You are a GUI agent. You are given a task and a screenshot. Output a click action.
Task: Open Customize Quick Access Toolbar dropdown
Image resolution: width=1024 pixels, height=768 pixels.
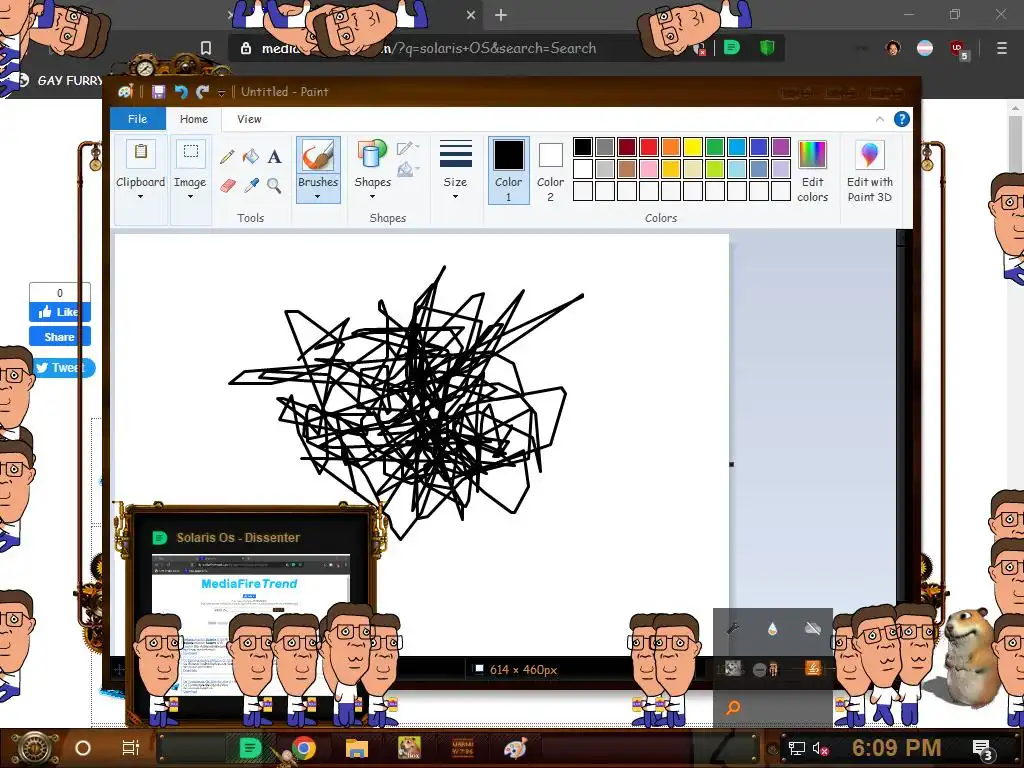pos(221,93)
